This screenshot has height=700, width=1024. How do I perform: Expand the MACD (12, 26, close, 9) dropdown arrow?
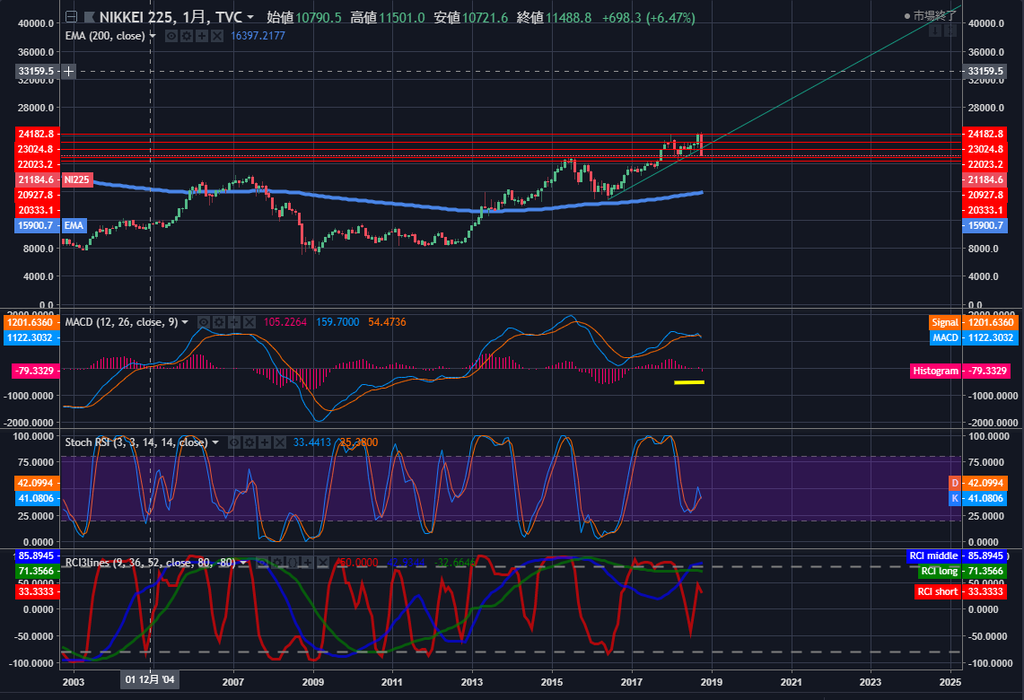click(185, 322)
